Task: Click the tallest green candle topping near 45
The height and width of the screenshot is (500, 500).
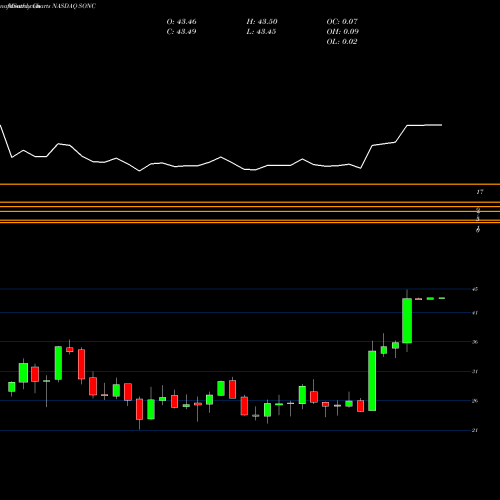Action: coord(407,321)
